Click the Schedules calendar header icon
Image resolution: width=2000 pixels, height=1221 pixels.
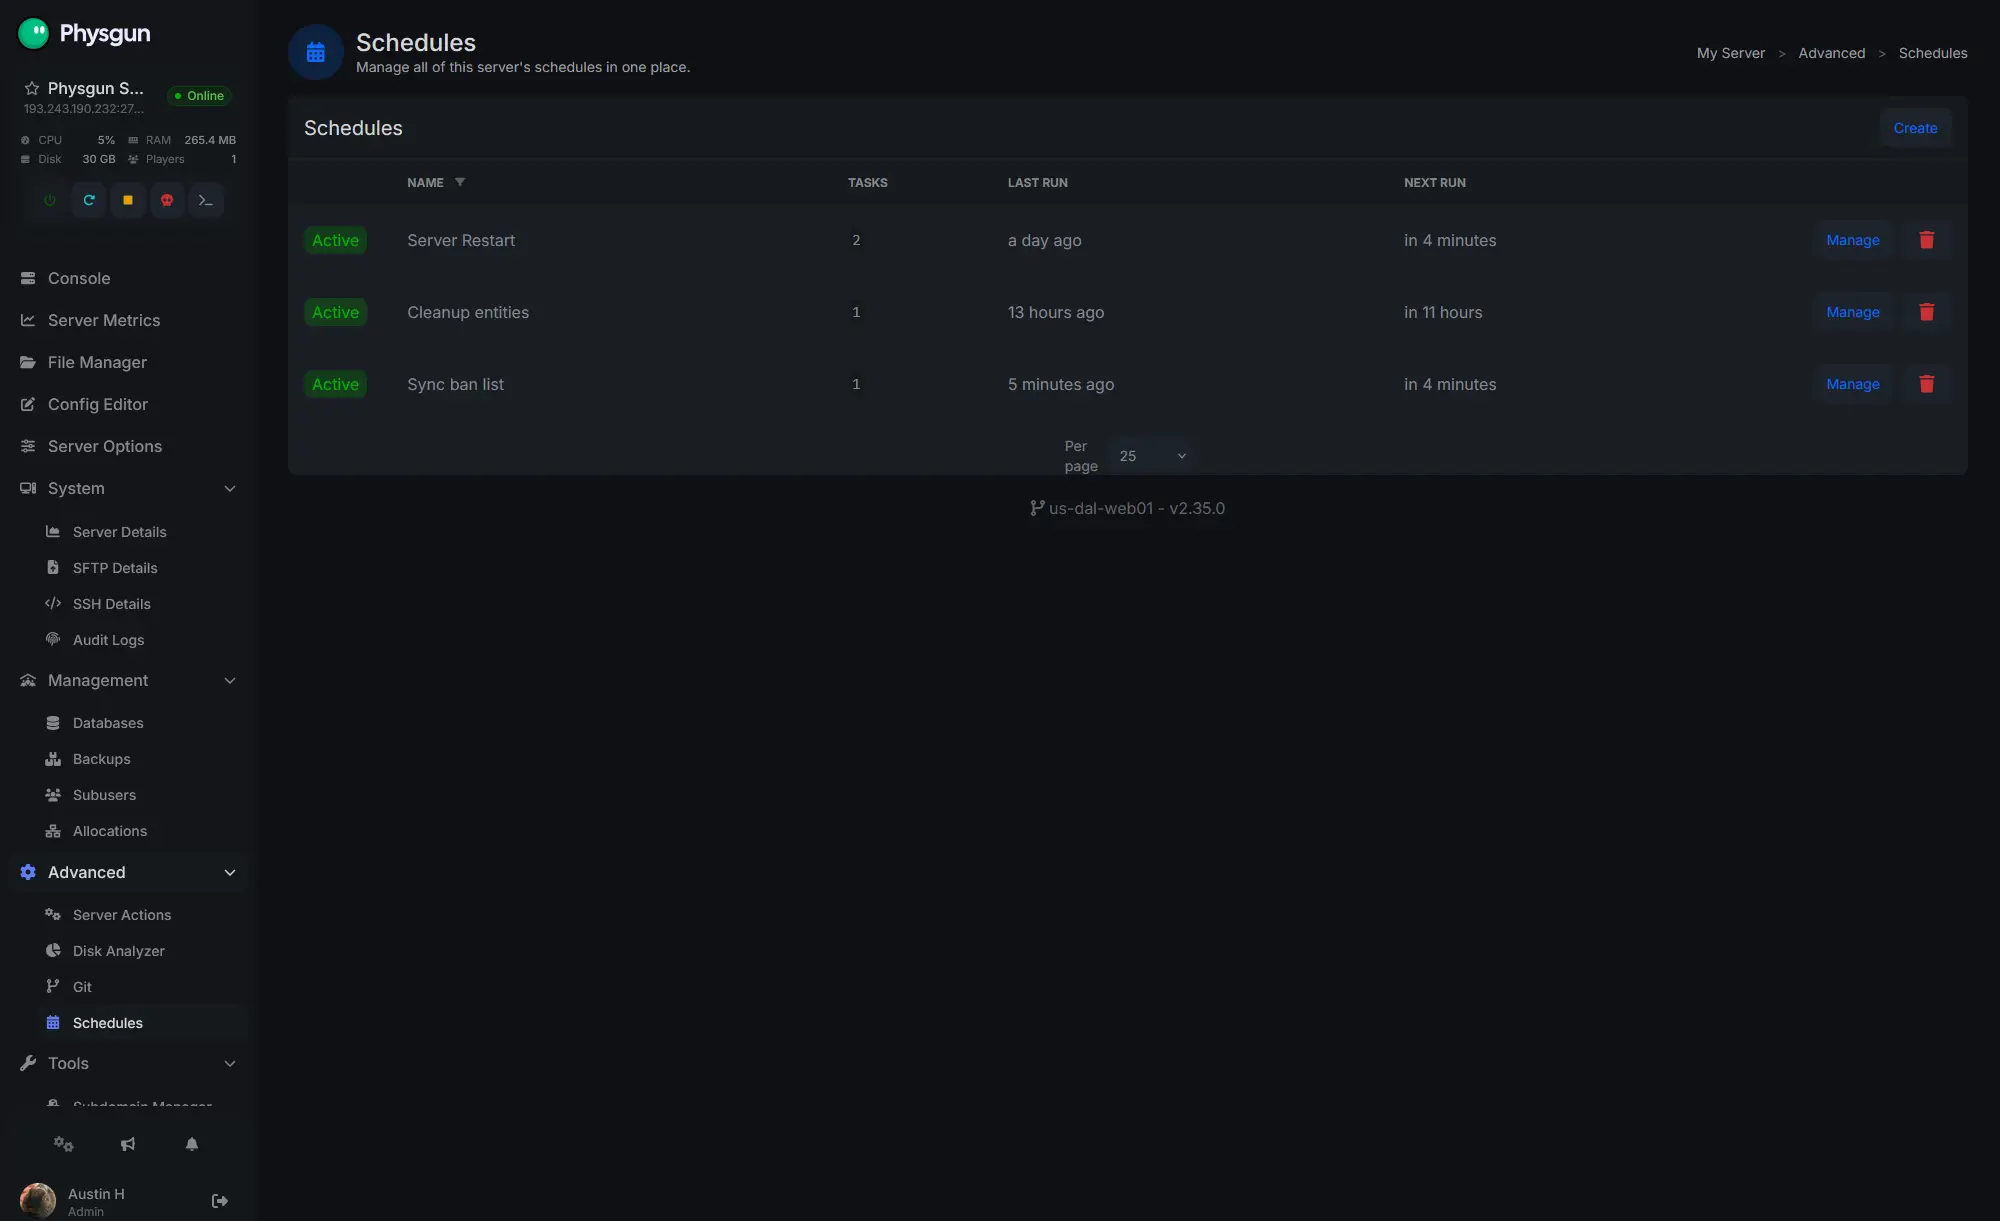316,52
